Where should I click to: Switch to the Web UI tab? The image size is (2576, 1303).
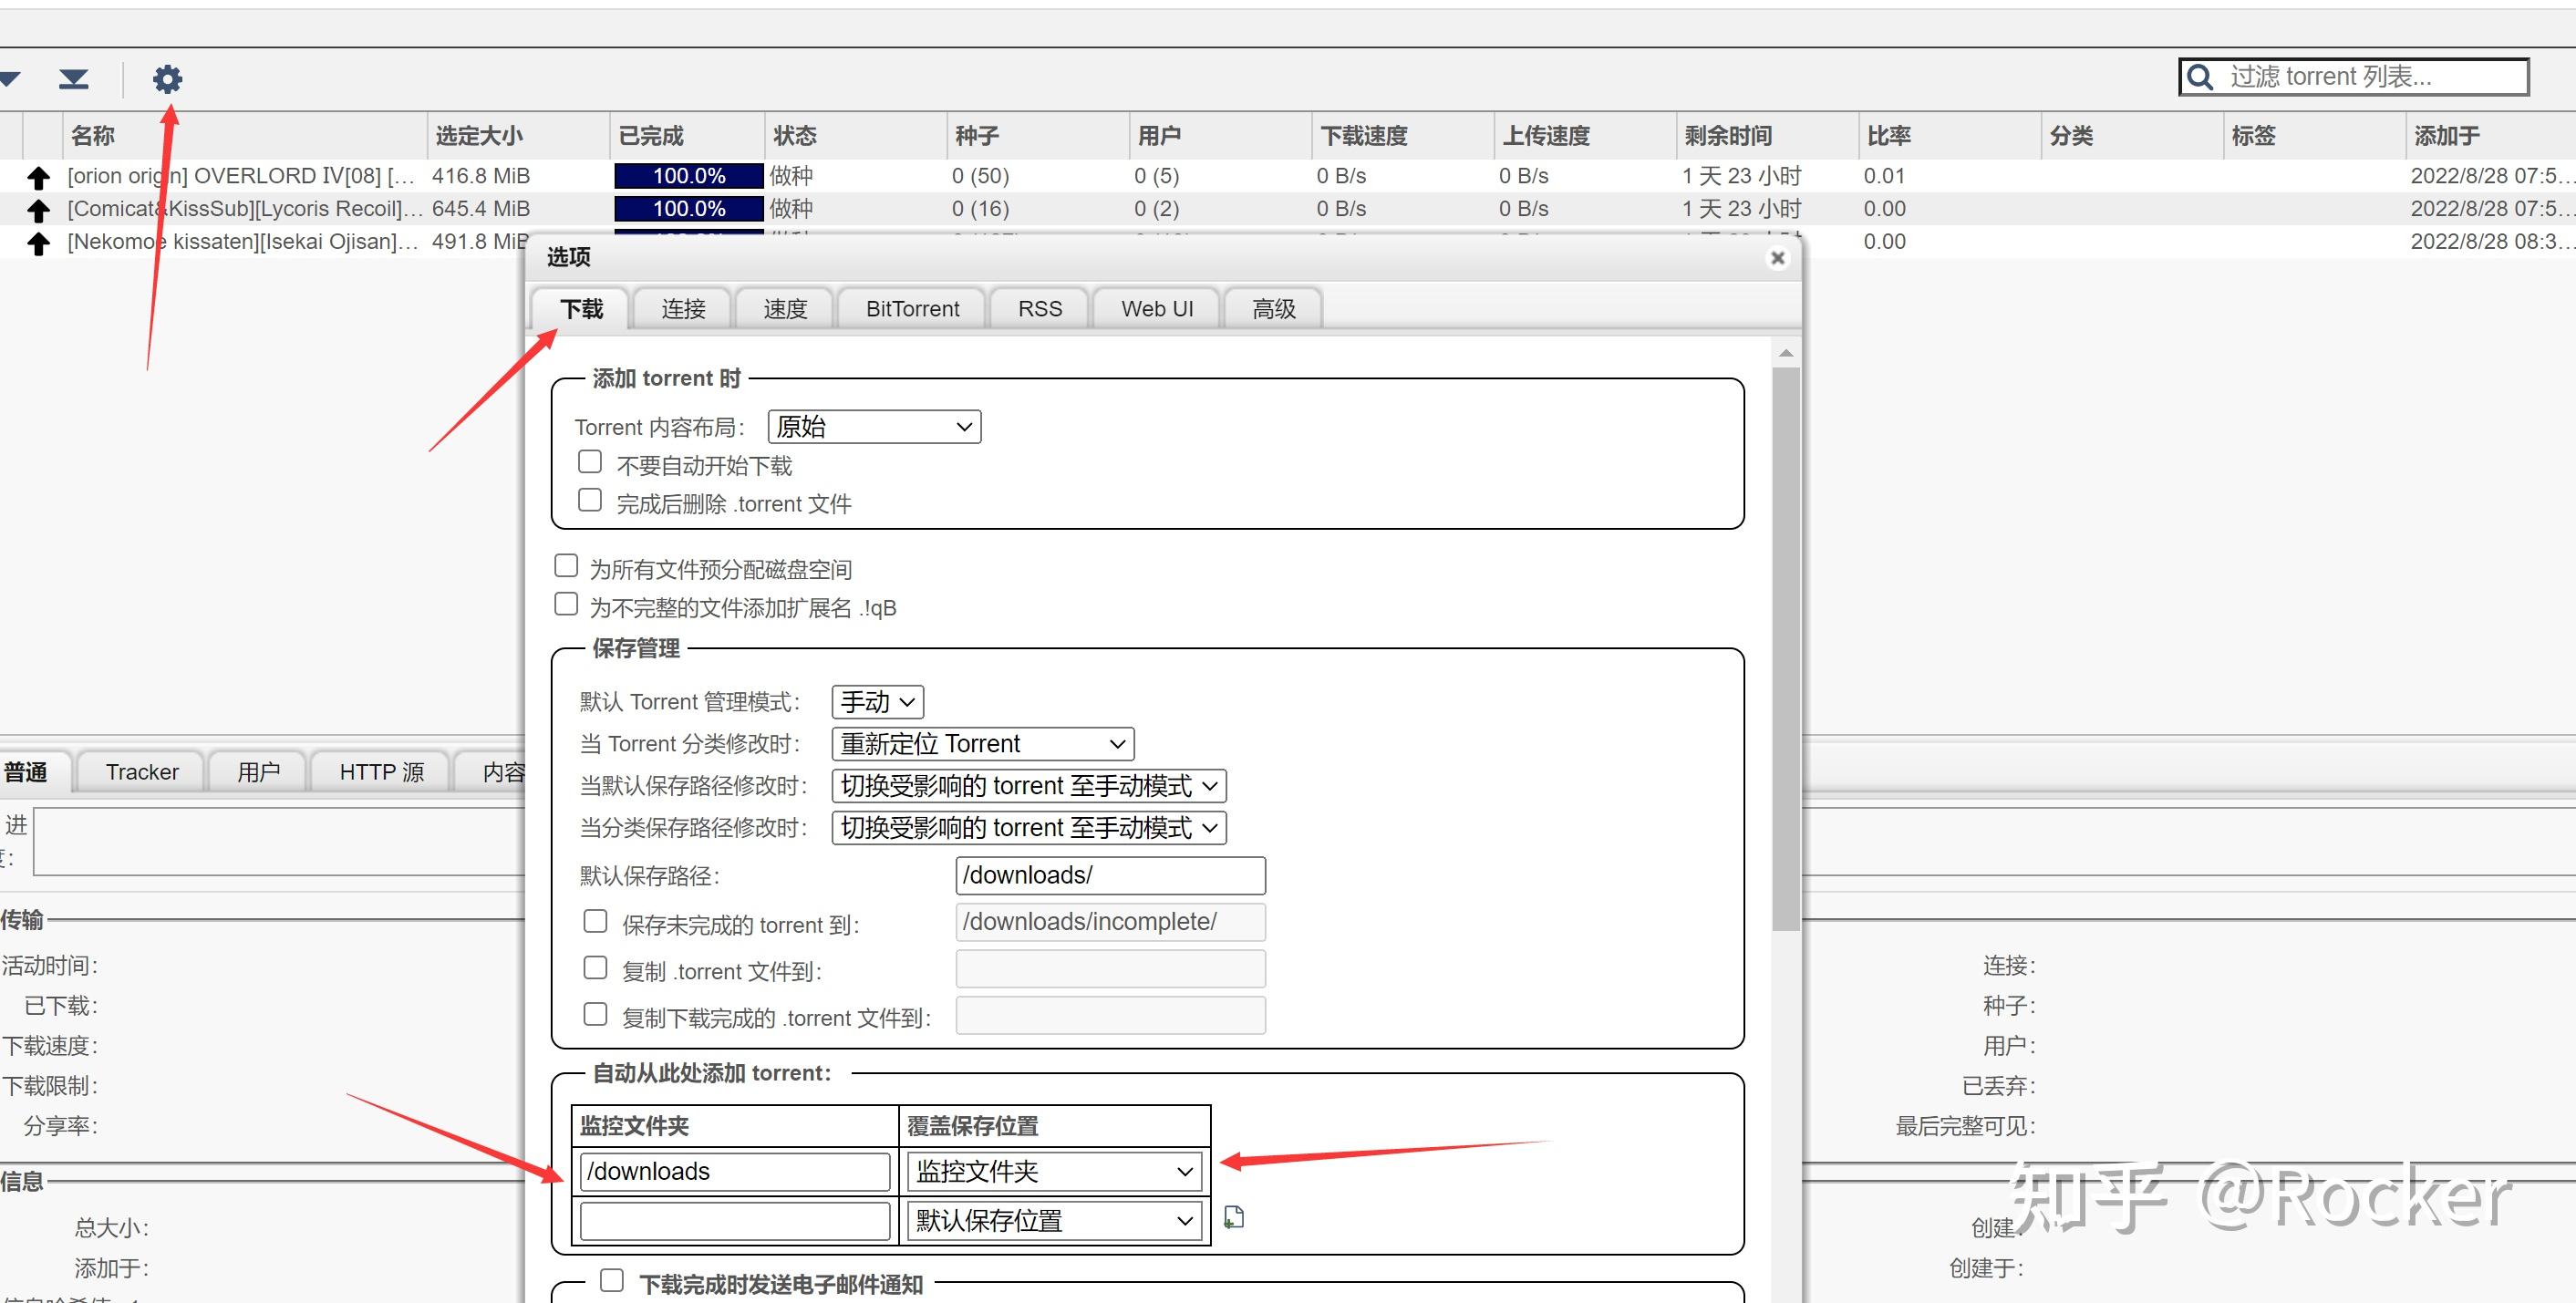coord(1156,308)
